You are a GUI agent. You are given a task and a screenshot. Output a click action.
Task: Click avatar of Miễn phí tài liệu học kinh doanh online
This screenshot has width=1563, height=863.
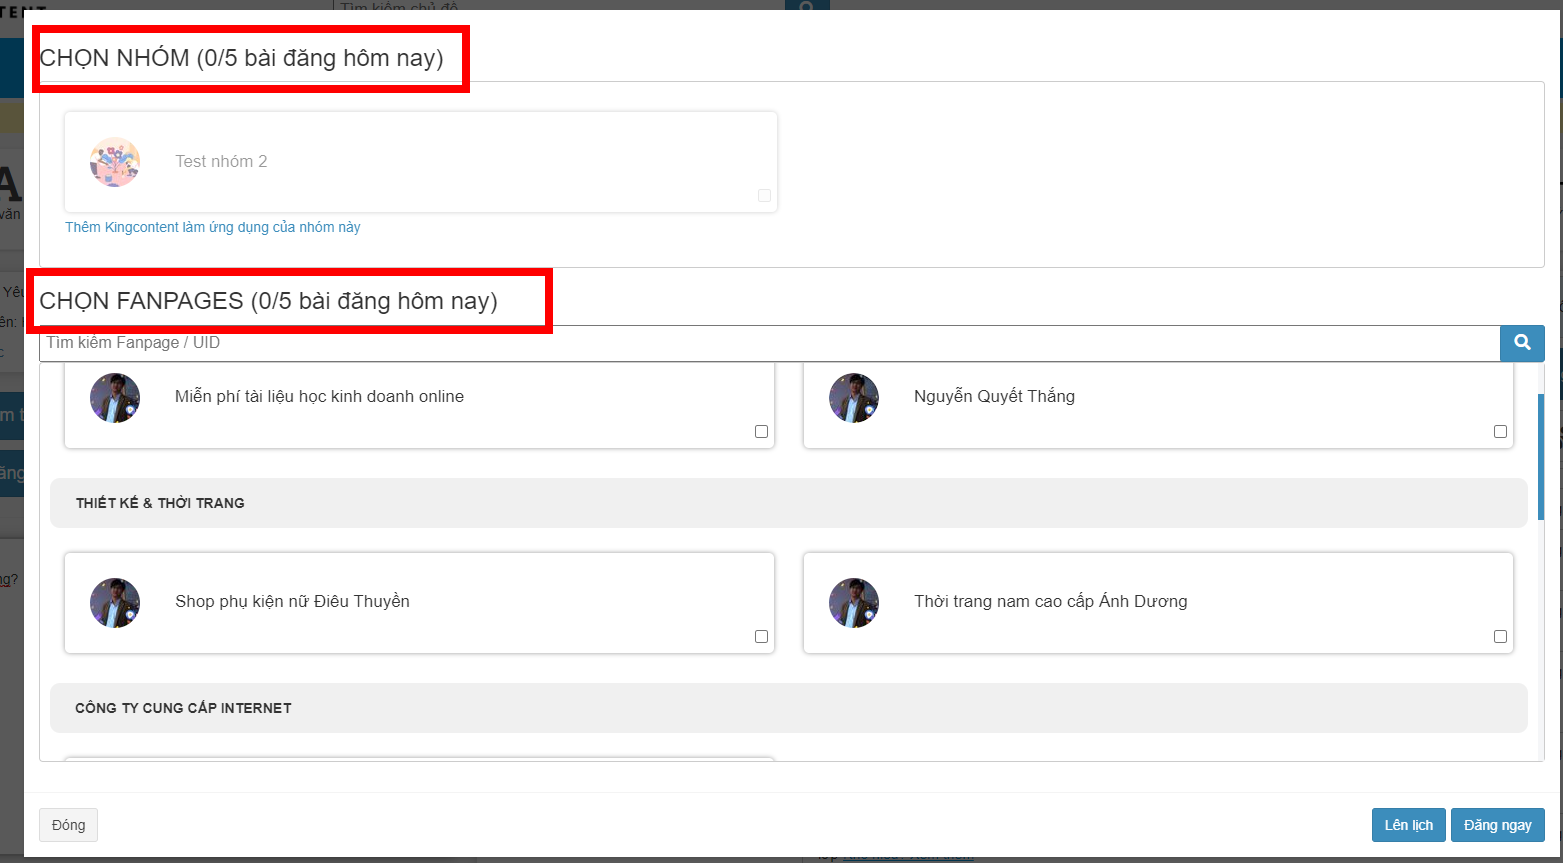115,398
